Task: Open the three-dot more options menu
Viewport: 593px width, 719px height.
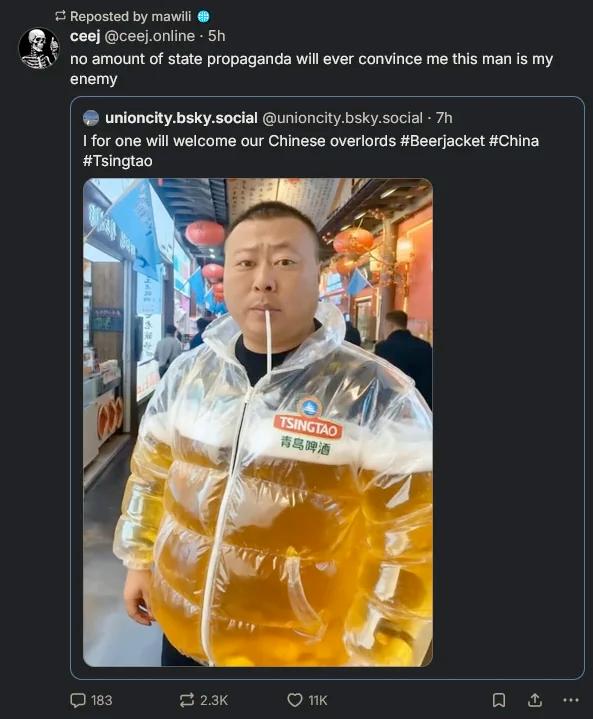Action: [x=571, y=700]
